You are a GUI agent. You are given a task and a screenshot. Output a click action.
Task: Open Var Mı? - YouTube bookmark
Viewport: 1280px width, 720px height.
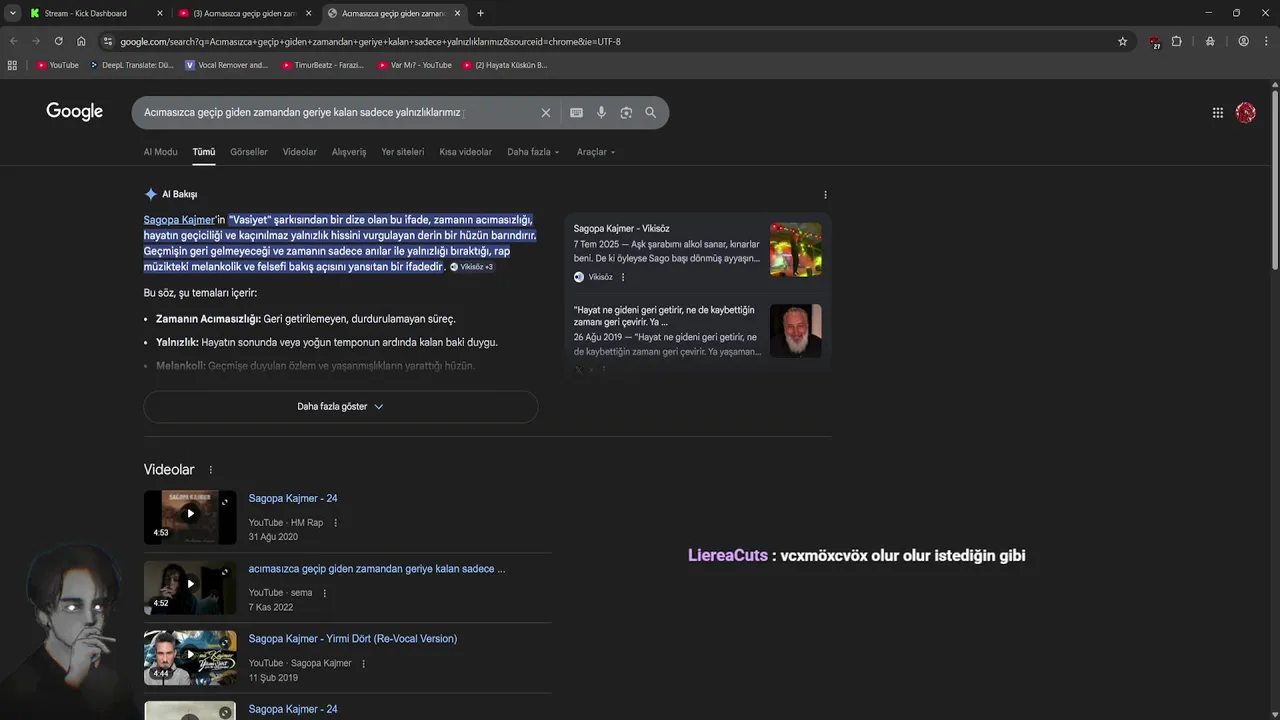click(x=415, y=65)
